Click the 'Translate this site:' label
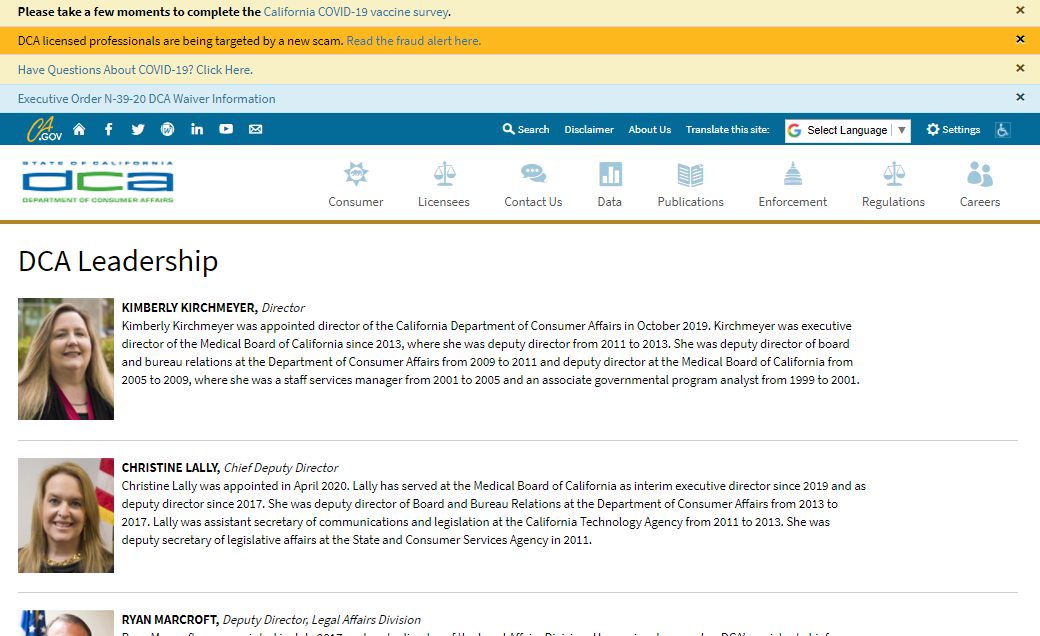The width and height of the screenshot is (1040, 636). coord(728,130)
